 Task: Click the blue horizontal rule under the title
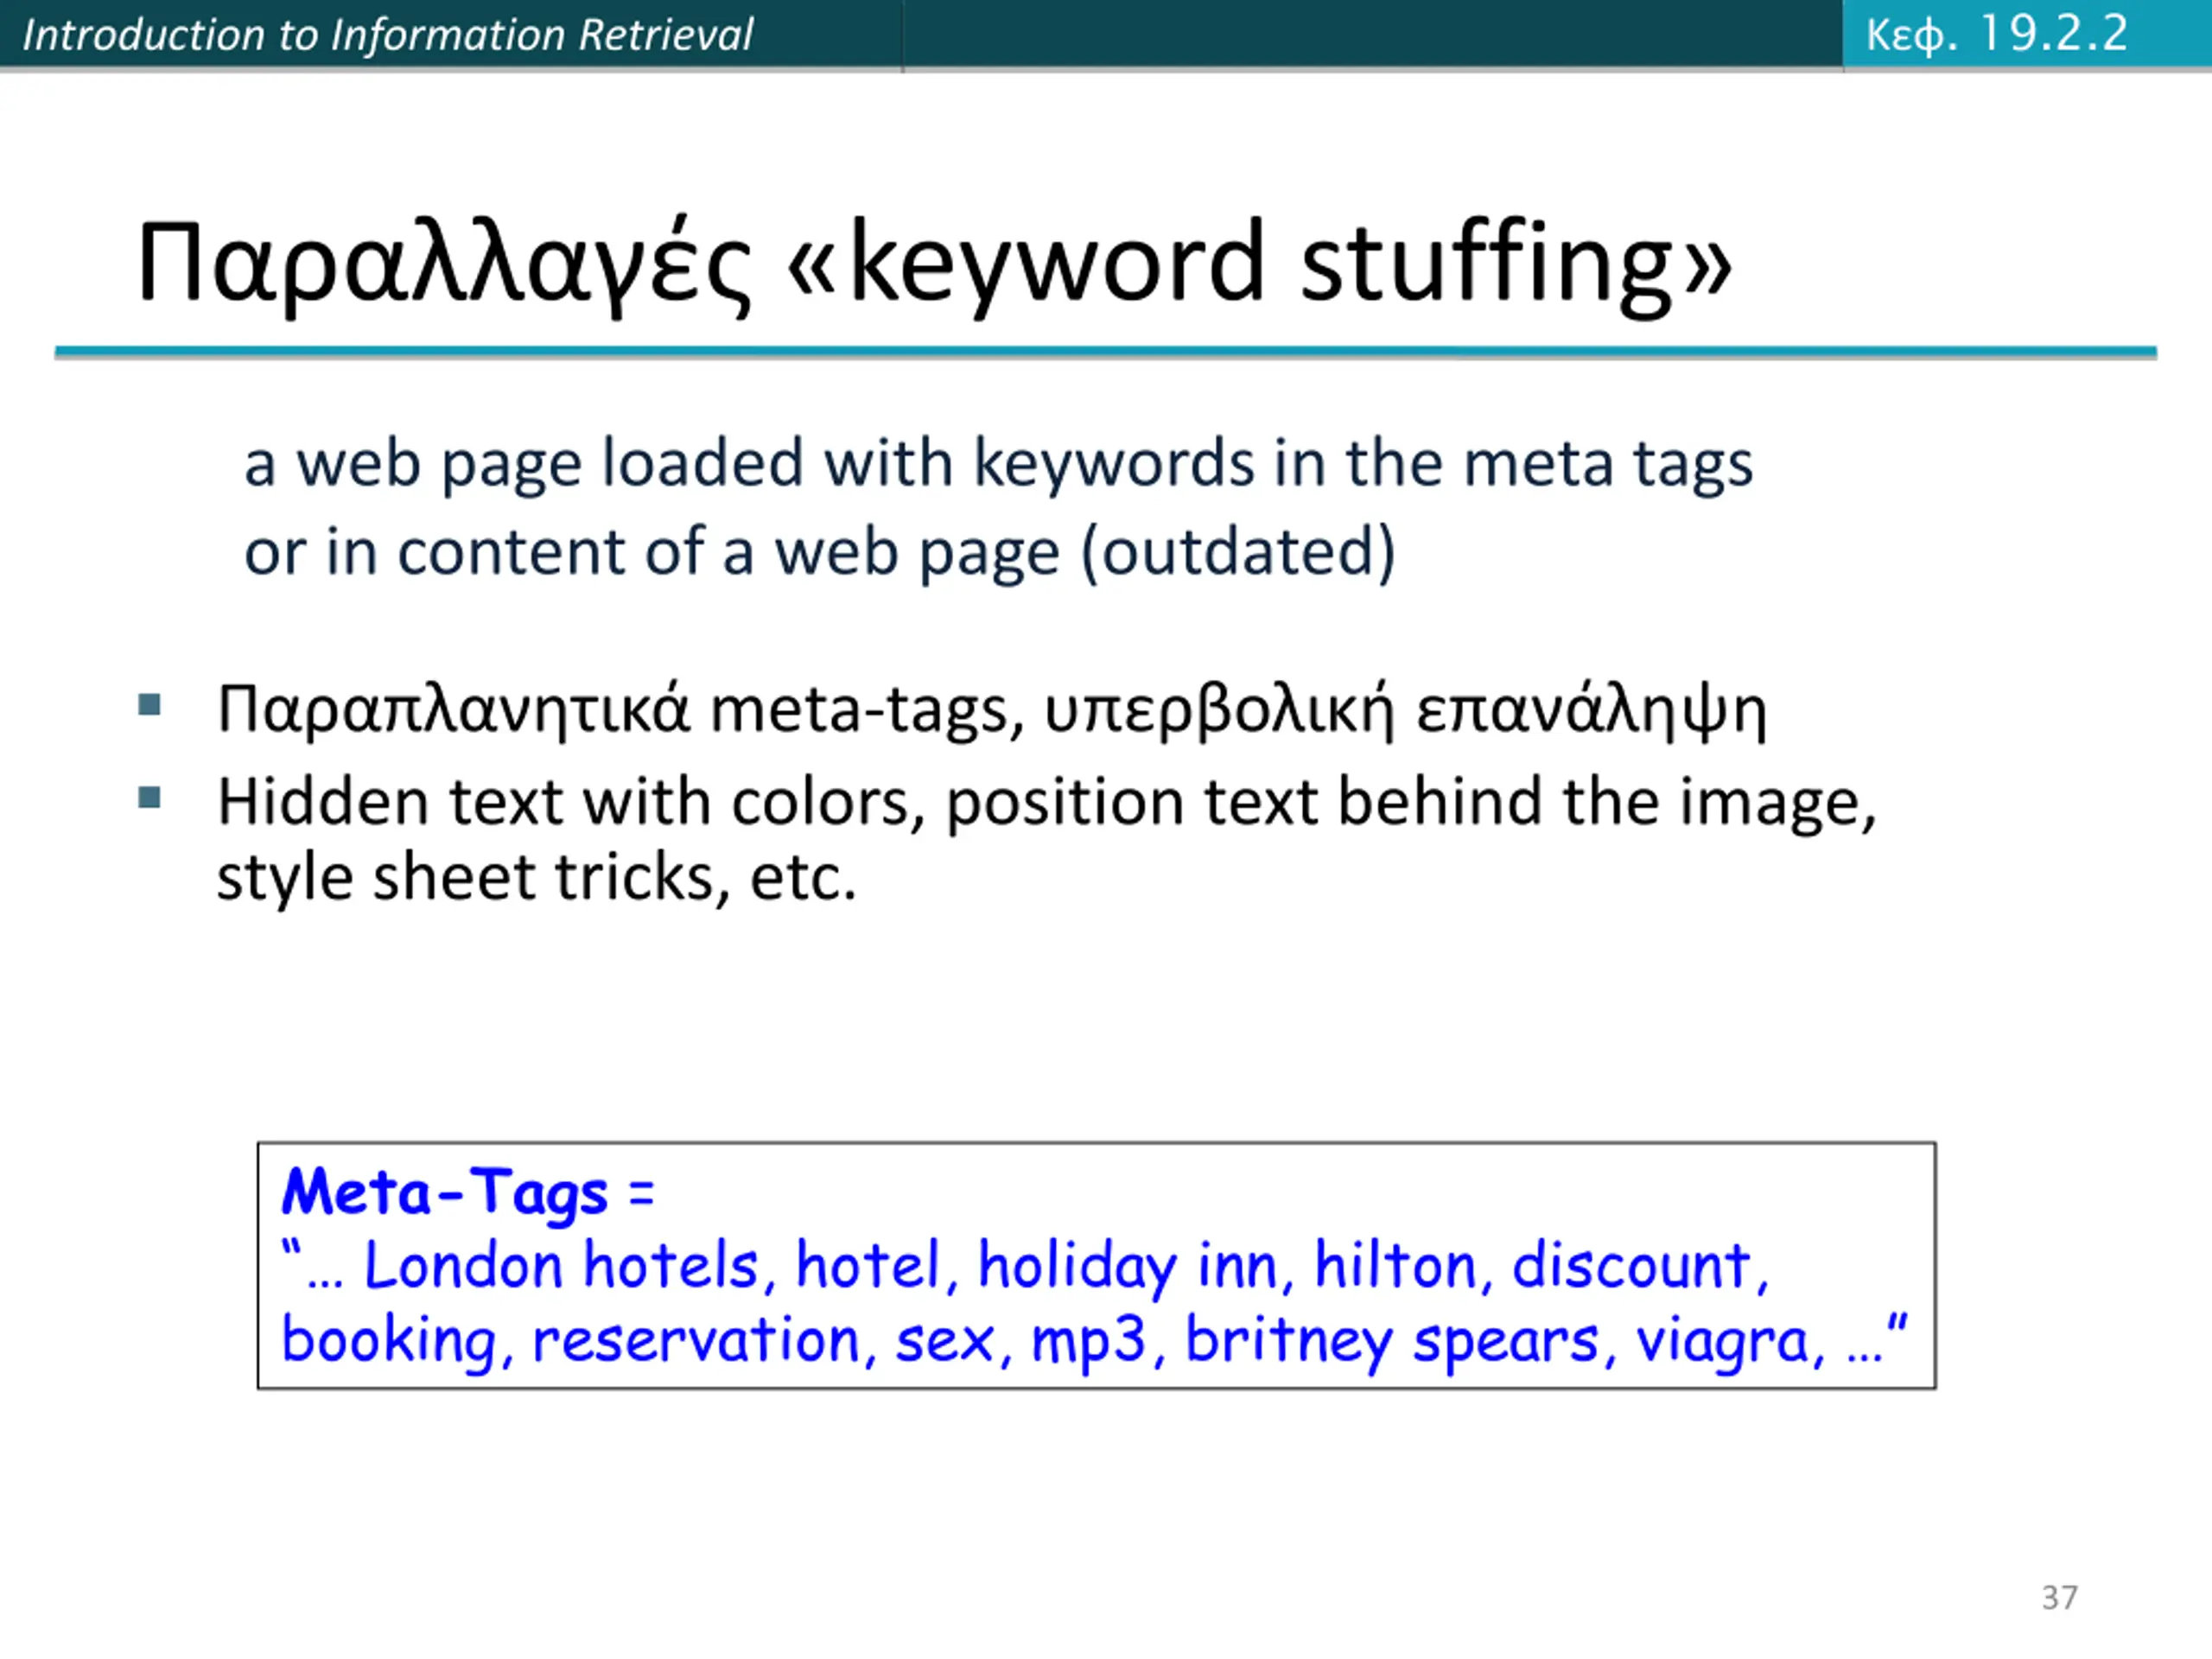coord(1106,352)
